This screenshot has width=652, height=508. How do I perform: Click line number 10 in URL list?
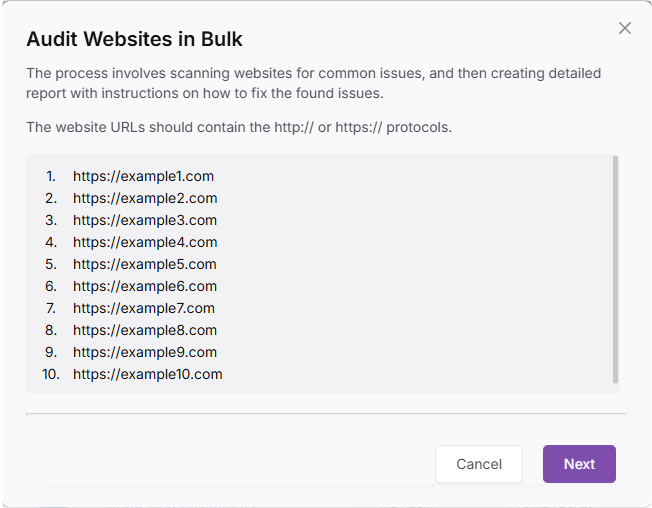[x=51, y=374]
